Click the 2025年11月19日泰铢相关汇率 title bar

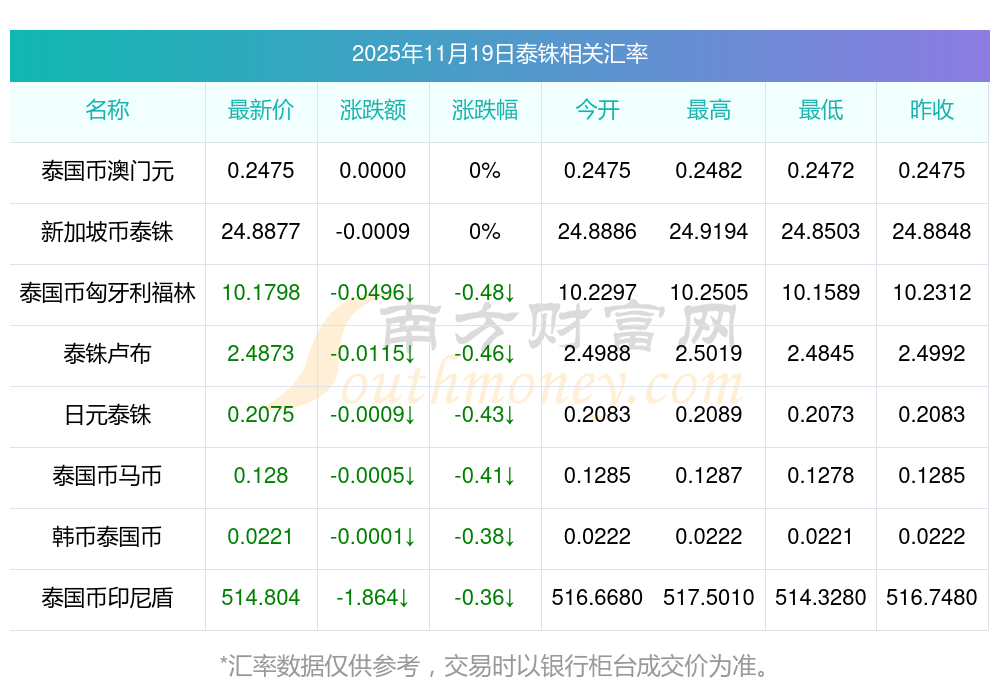click(499, 54)
